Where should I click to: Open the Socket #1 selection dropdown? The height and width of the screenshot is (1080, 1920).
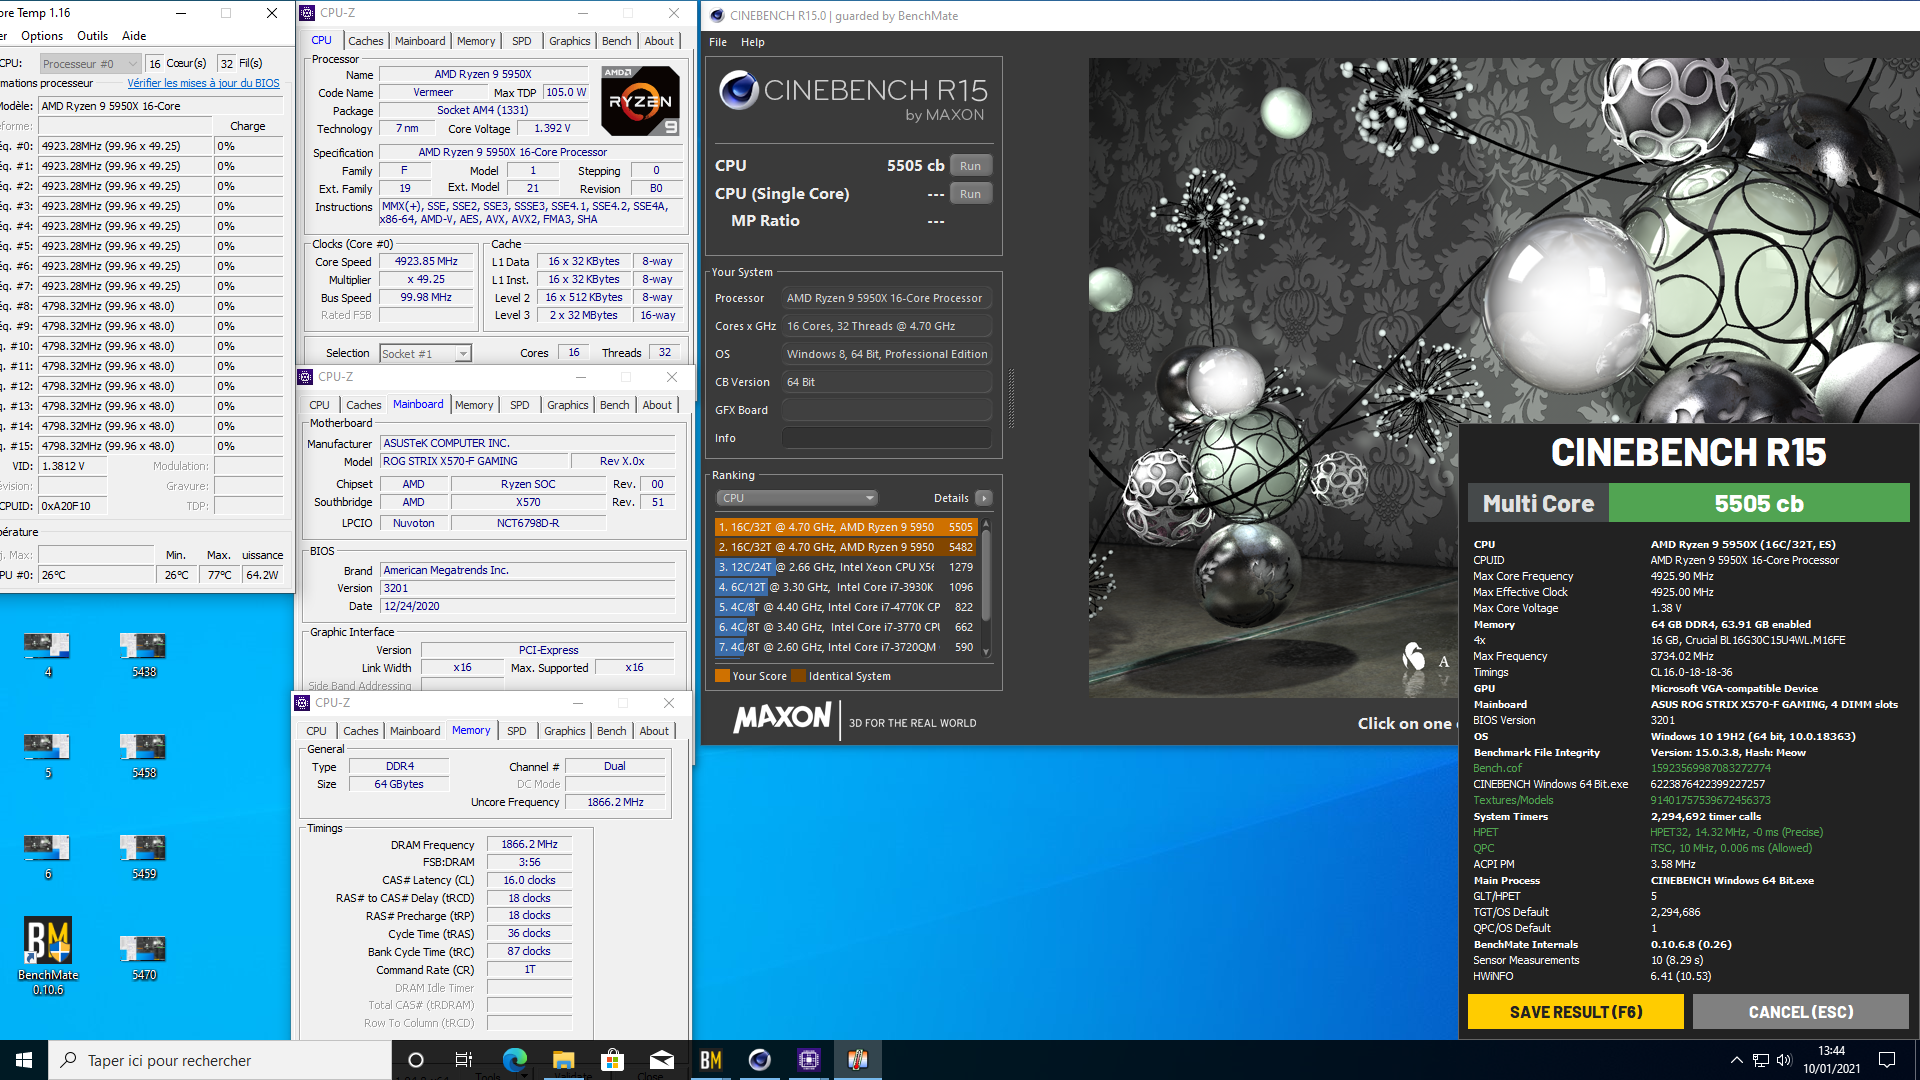[x=425, y=354]
